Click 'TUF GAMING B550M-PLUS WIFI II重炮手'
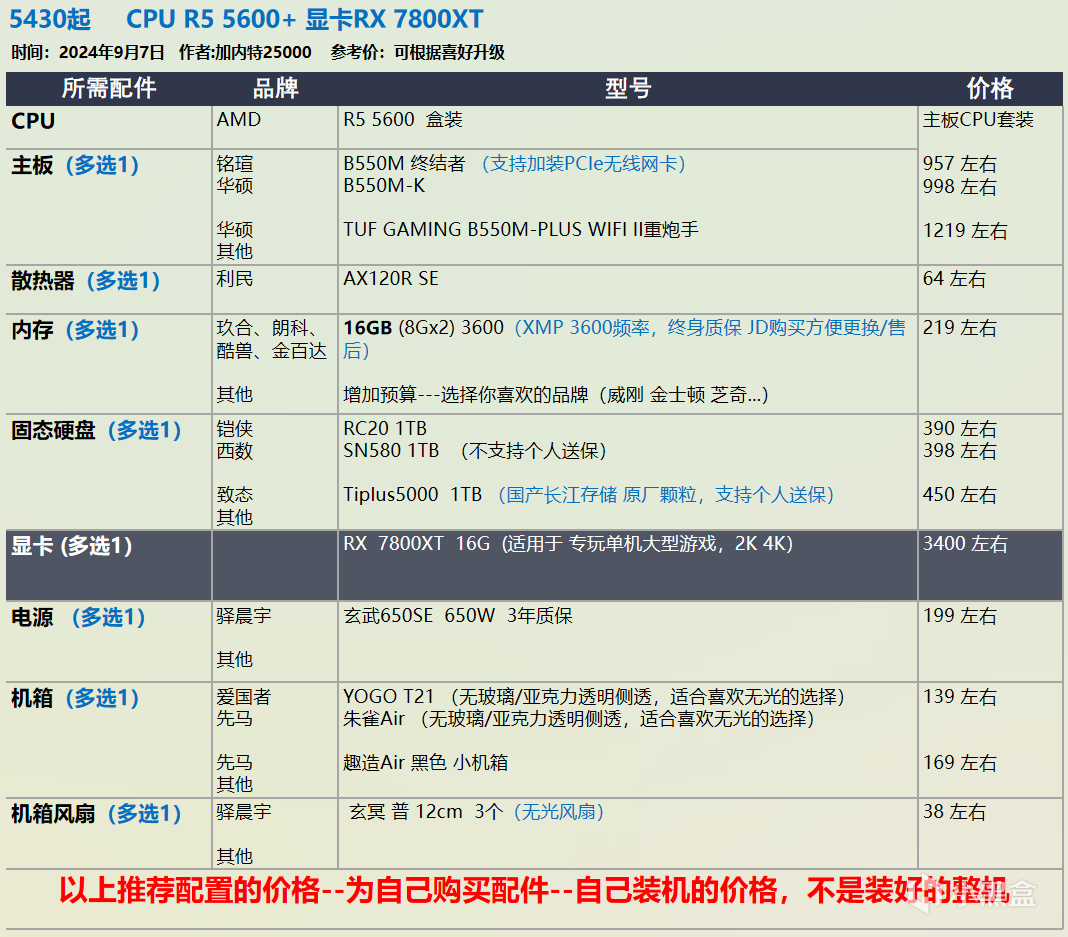Image resolution: width=1068 pixels, height=937 pixels. tap(521, 229)
